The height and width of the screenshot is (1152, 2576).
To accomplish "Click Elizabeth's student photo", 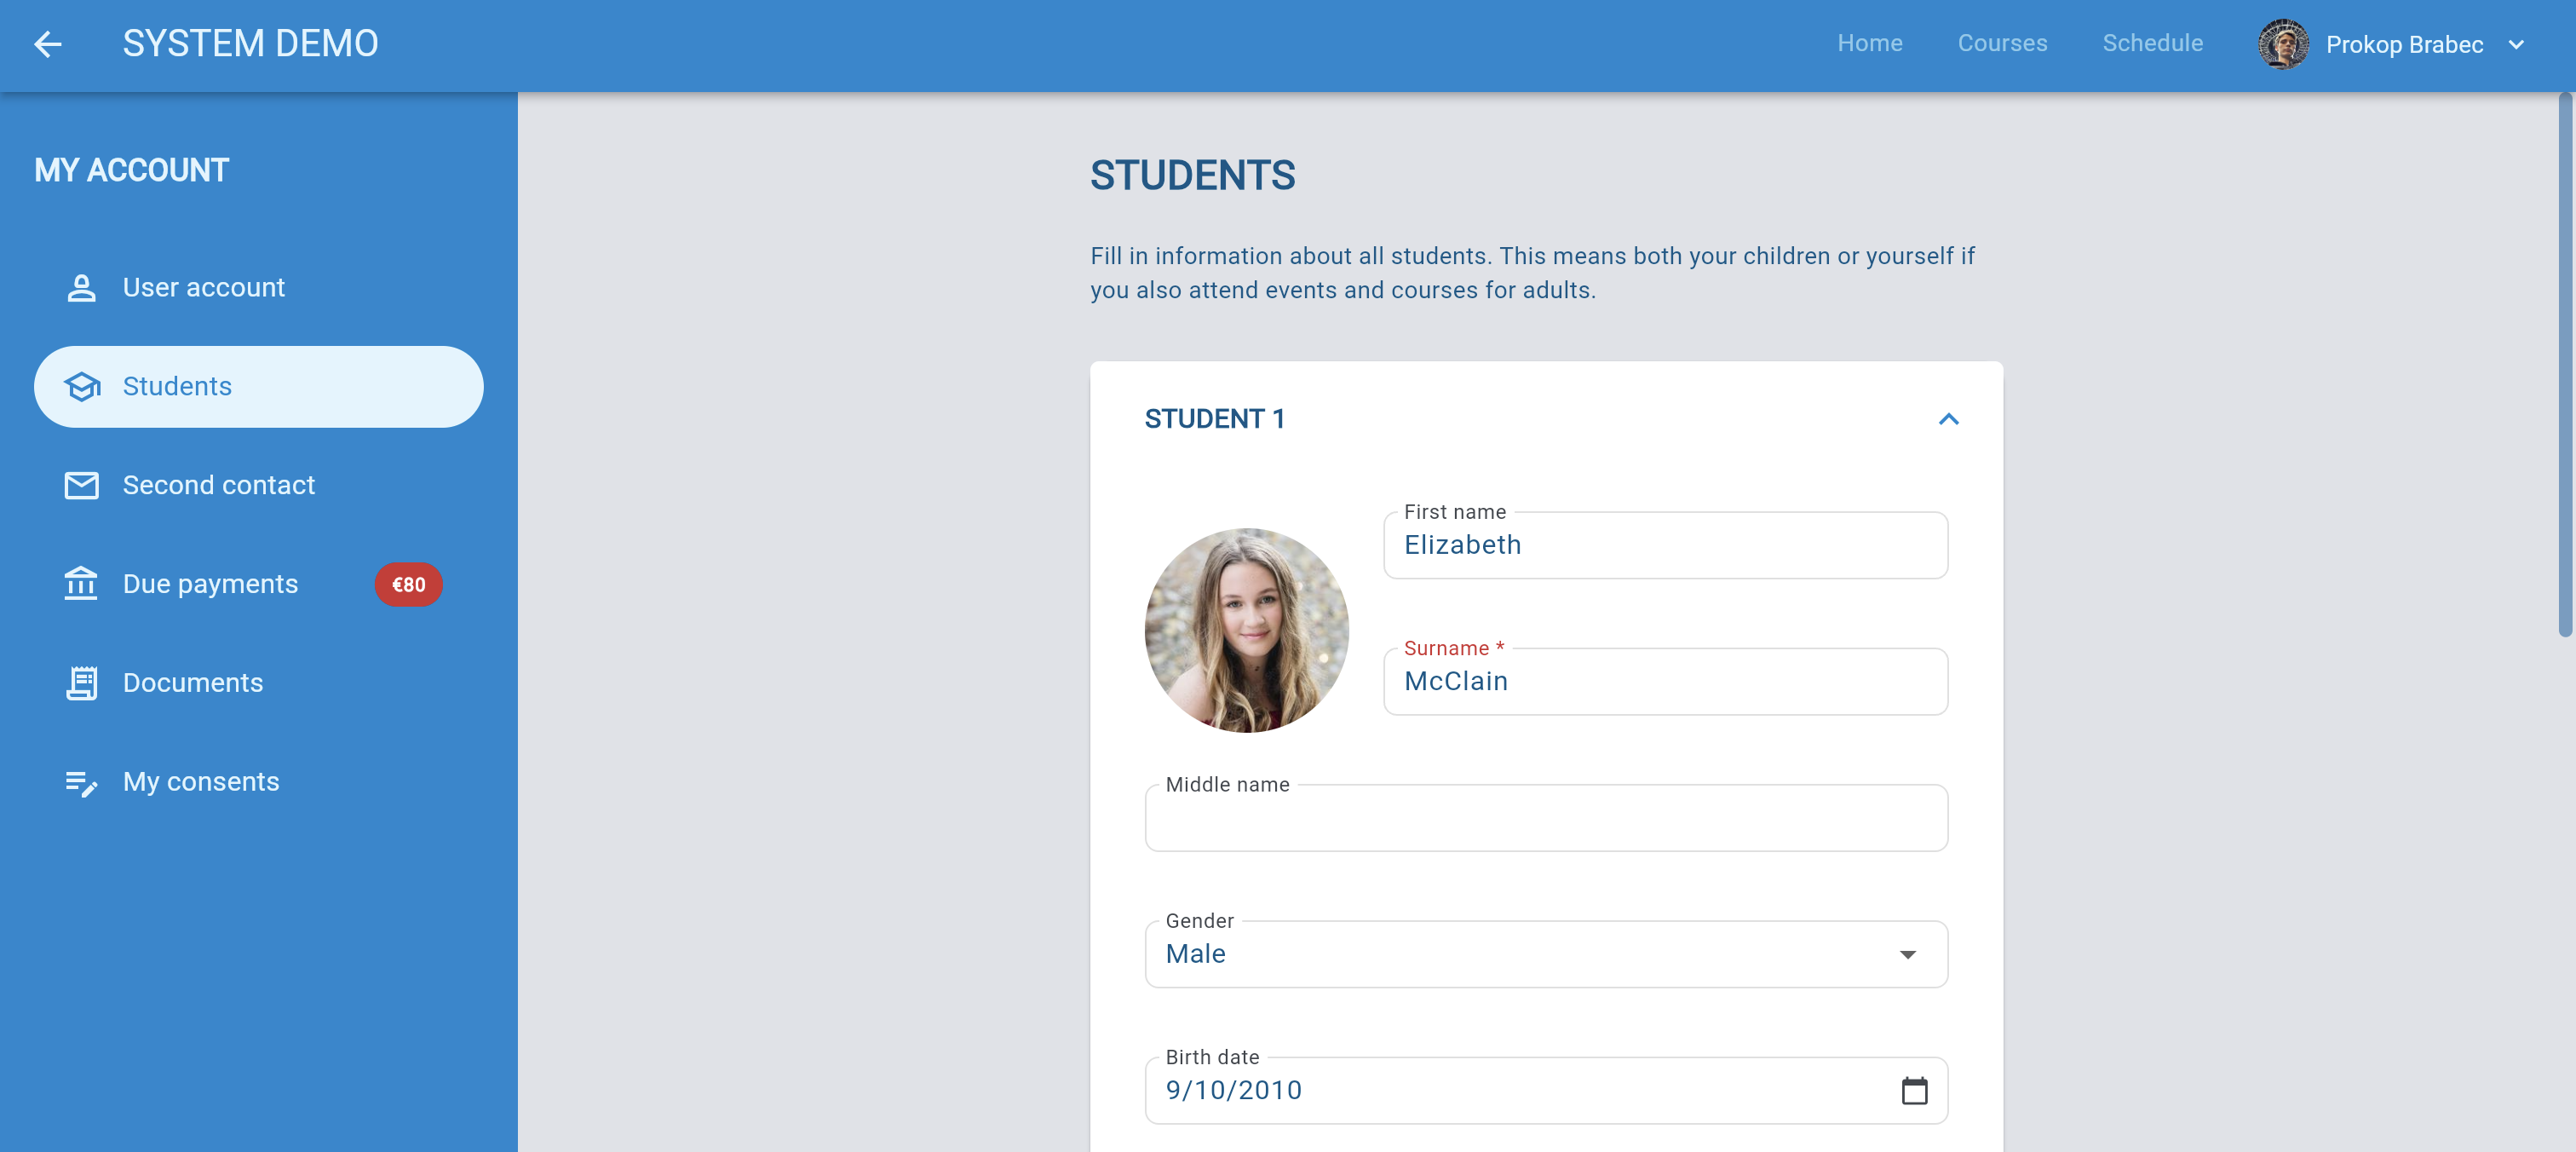I will tap(1246, 630).
